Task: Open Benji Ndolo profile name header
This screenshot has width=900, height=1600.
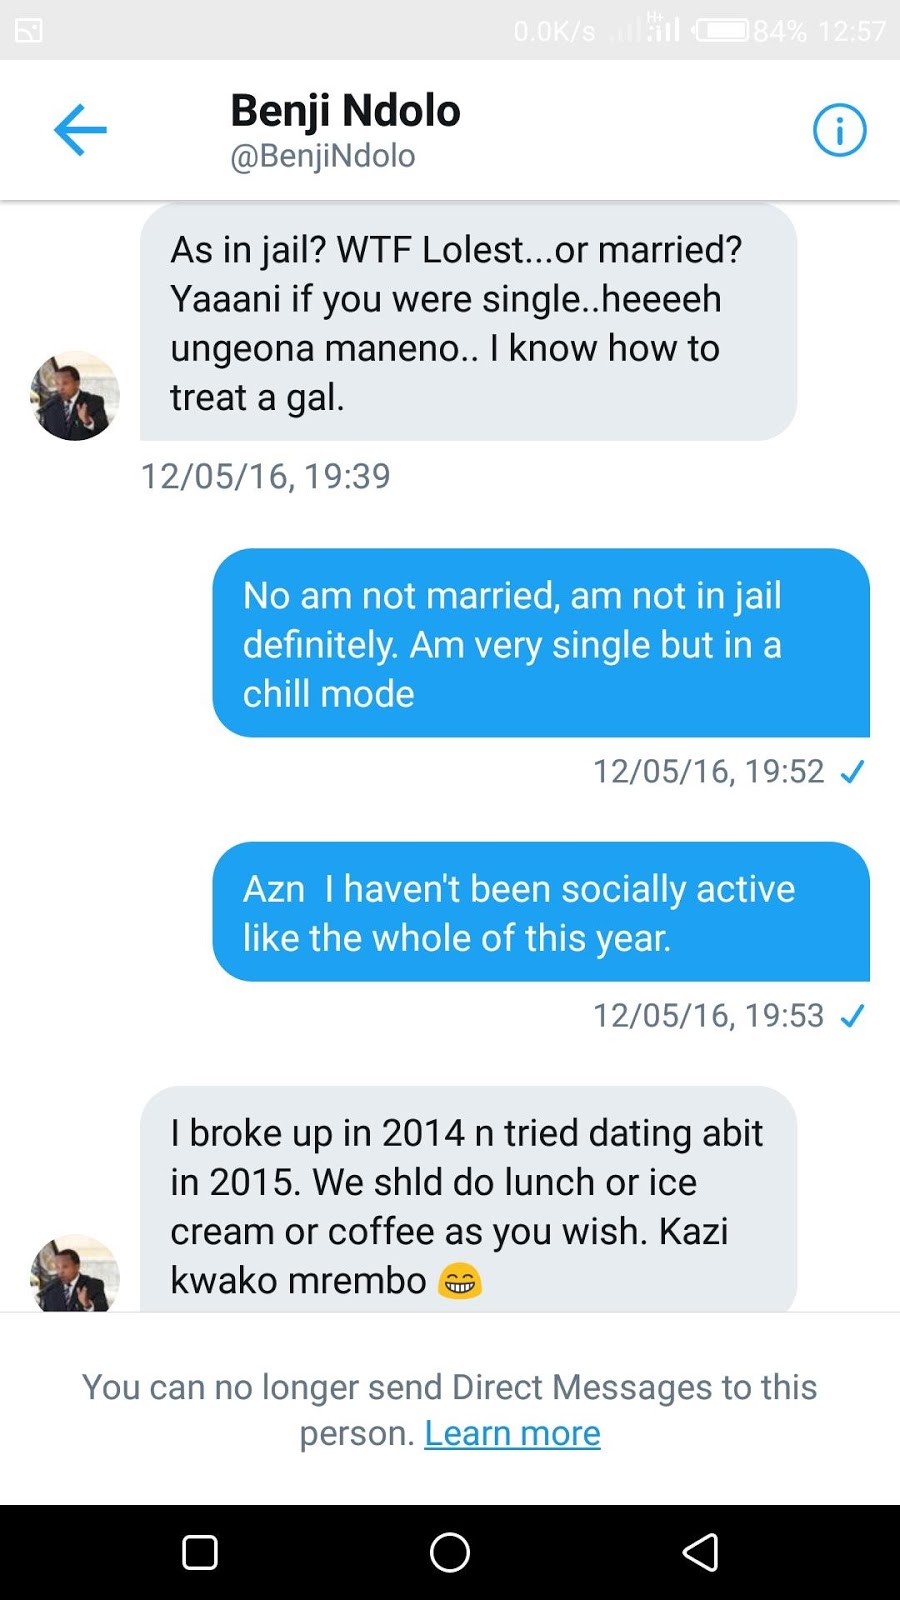Action: 345,110
